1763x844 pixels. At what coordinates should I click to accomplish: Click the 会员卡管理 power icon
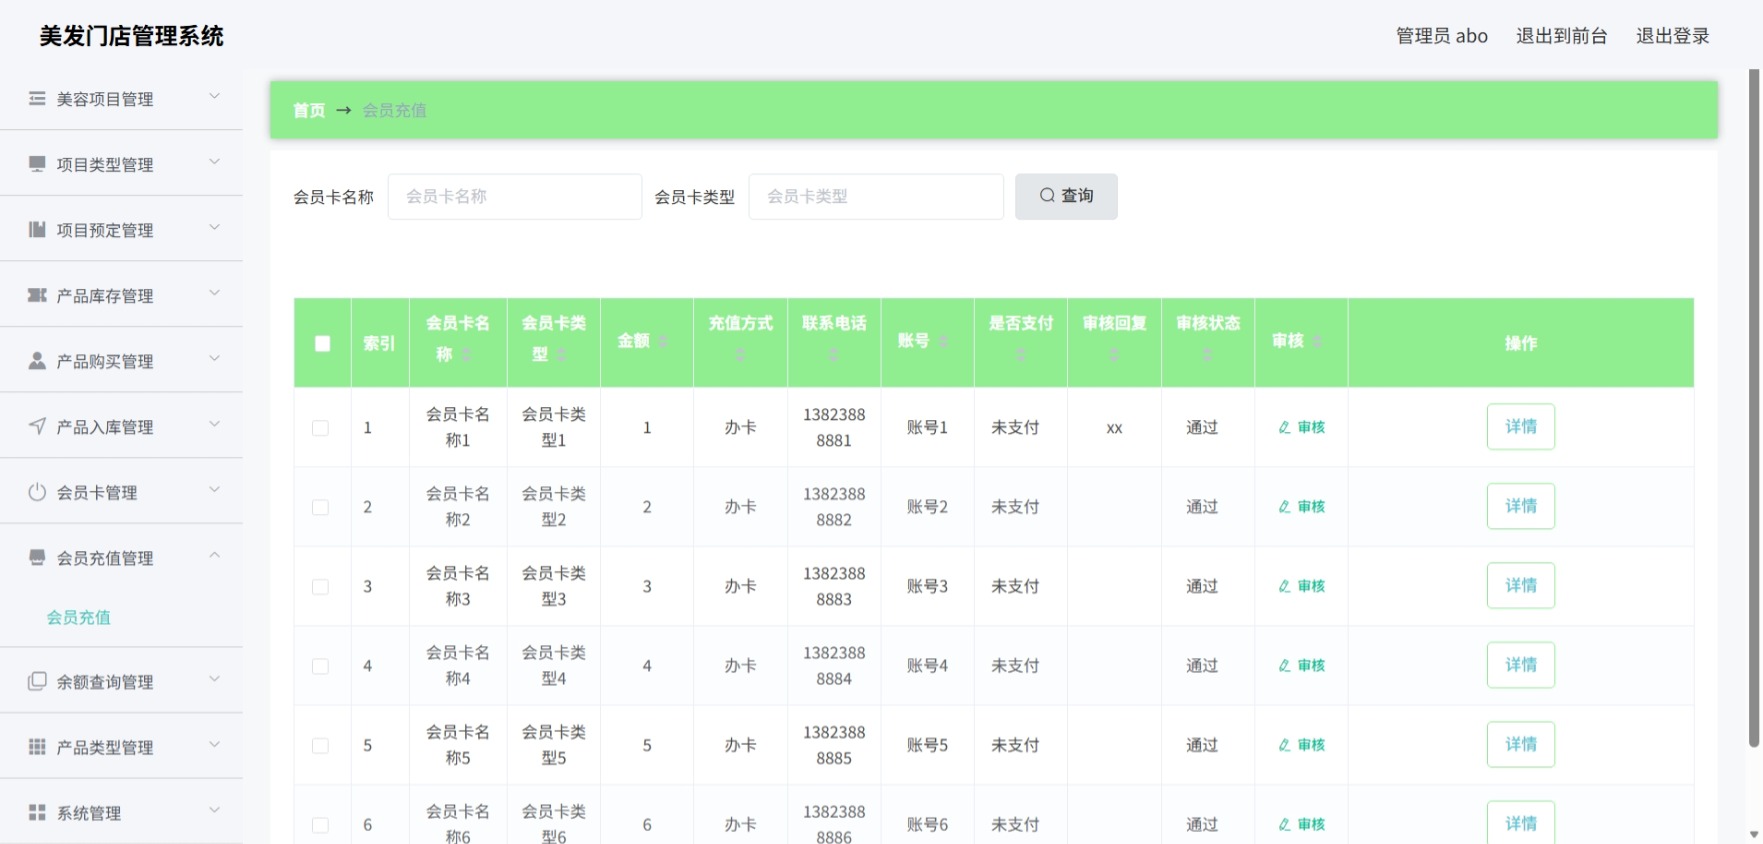click(x=37, y=491)
